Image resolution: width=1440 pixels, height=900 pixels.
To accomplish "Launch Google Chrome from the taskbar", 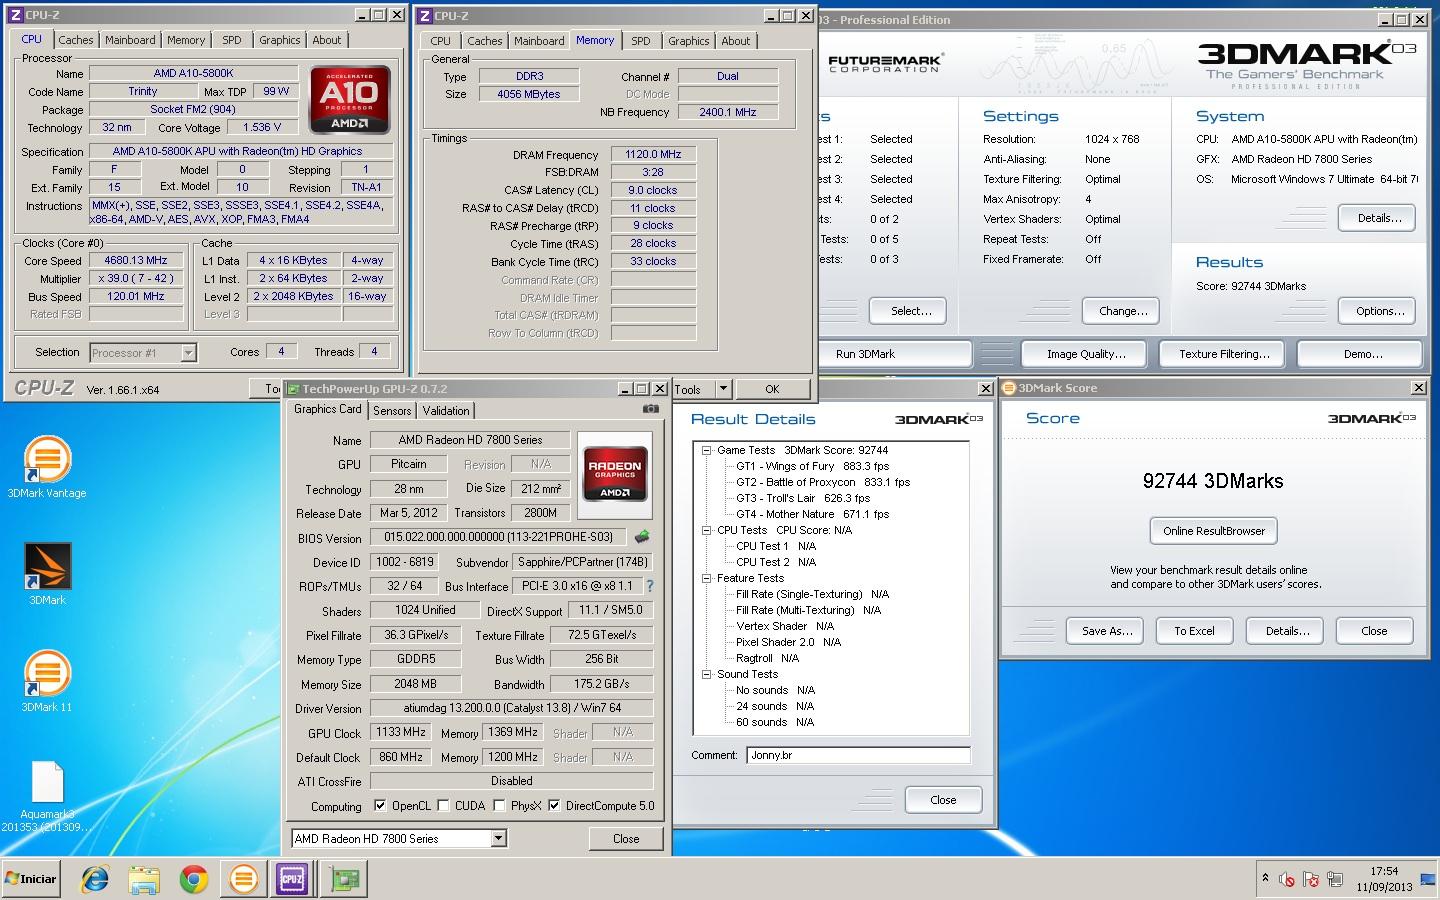I will click(x=193, y=879).
